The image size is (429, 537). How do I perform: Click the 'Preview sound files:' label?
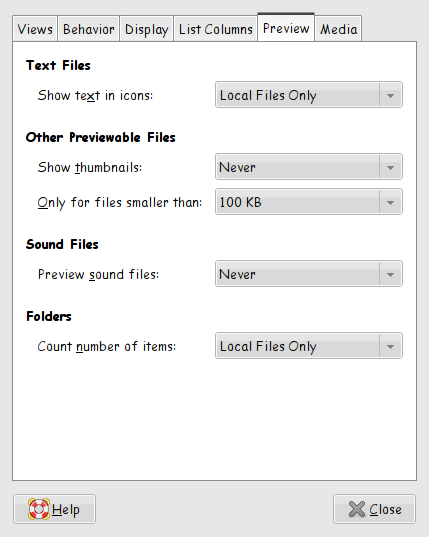coord(98,274)
